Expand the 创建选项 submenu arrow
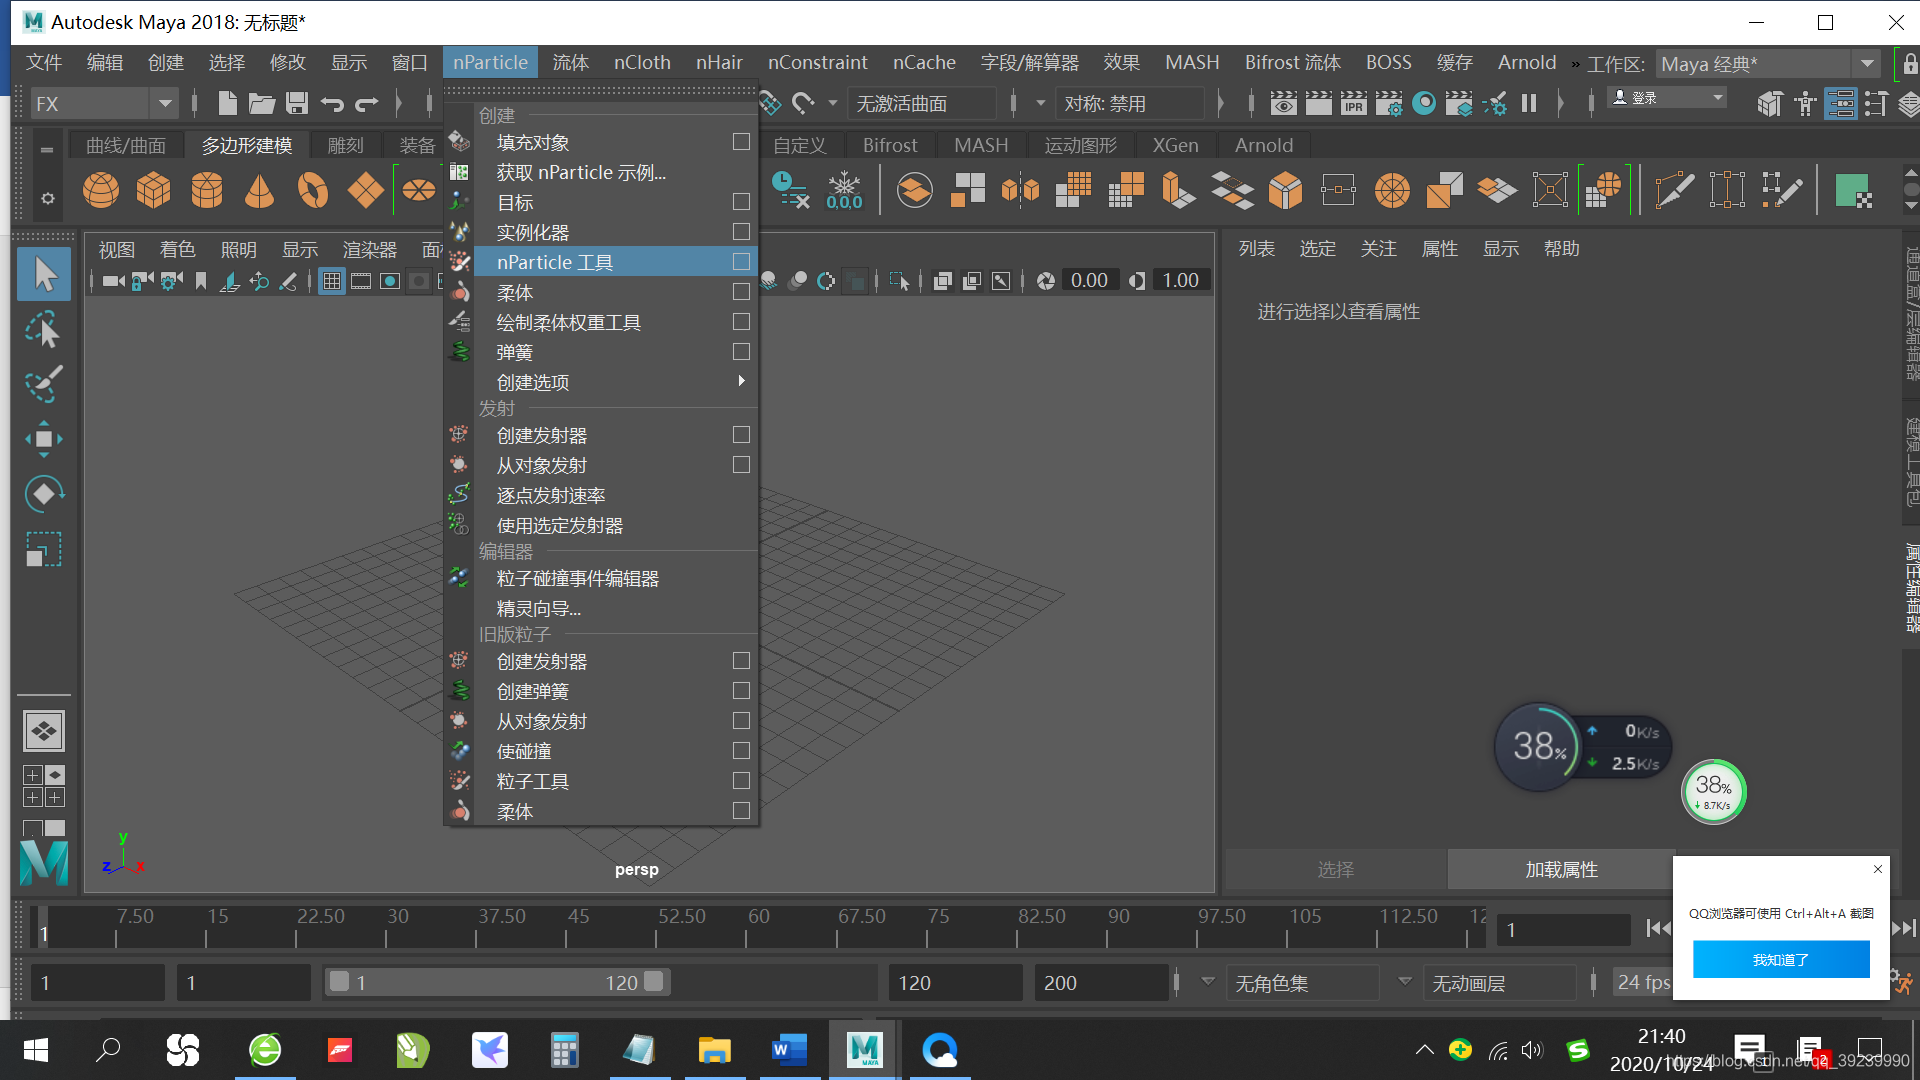 (x=741, y=381)
